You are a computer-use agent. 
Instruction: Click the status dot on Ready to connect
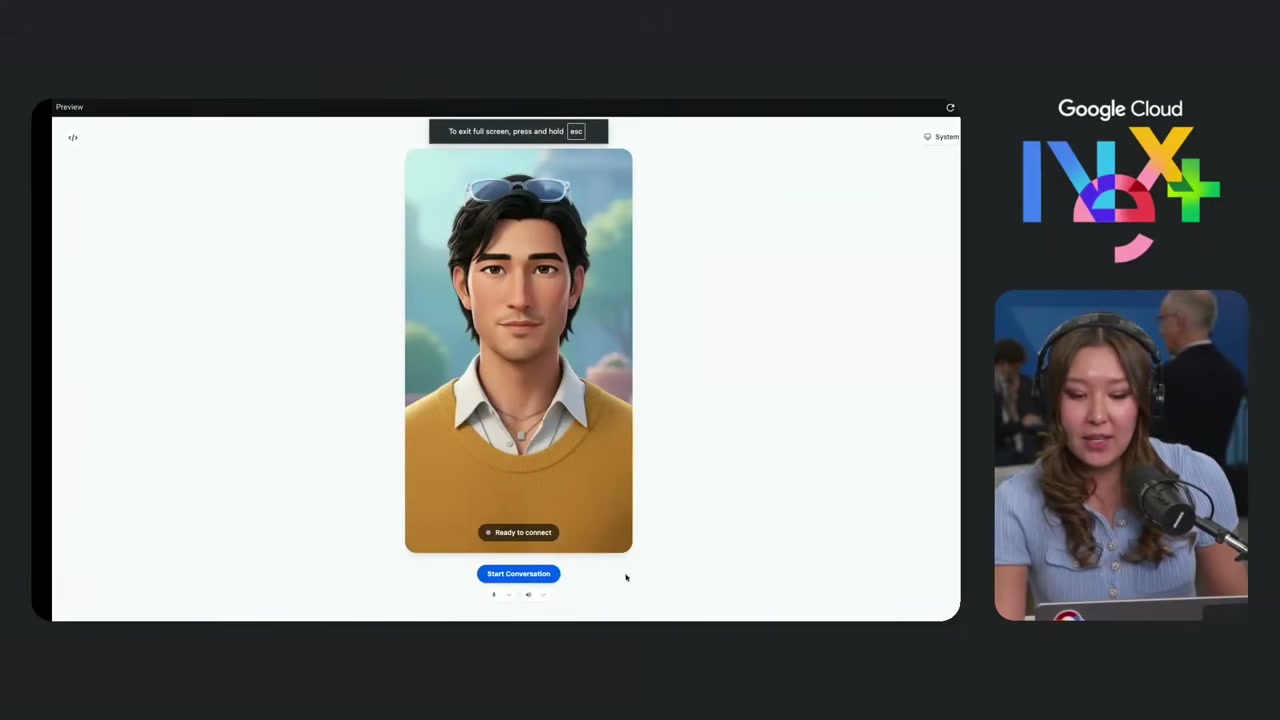coord(489,532)
